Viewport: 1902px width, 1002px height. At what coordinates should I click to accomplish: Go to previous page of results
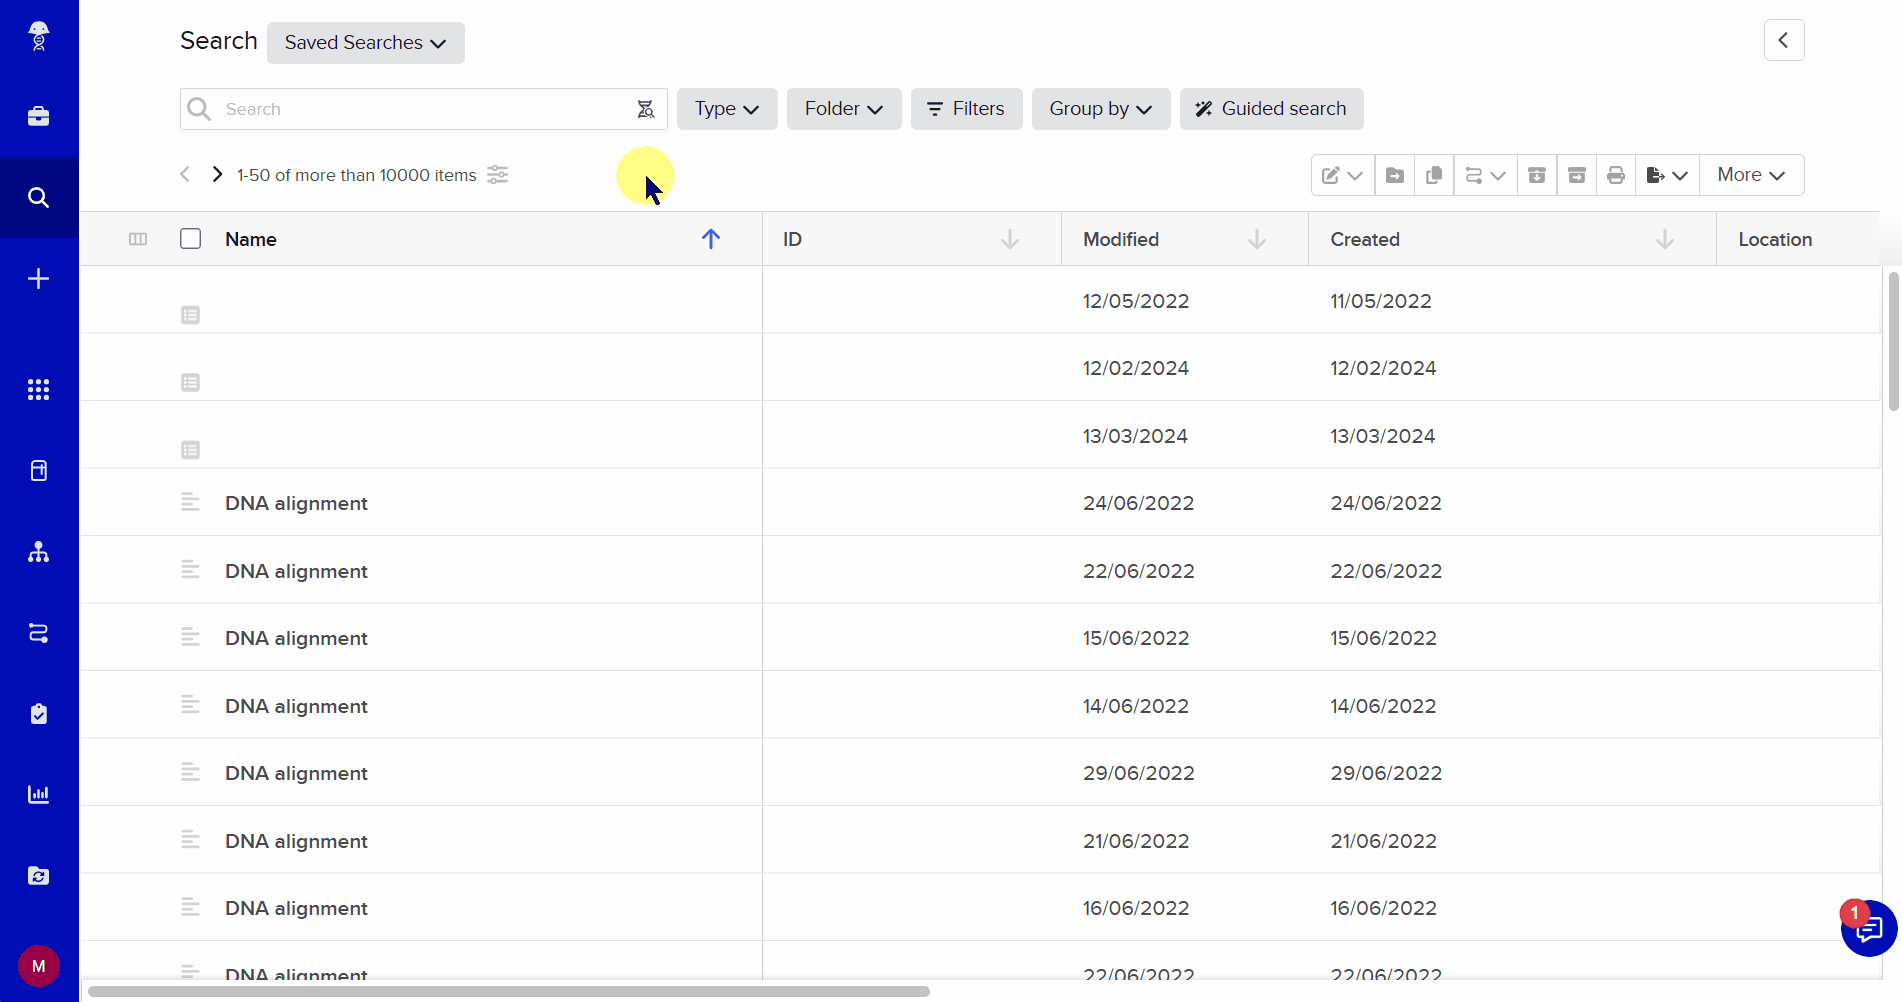tap(185, 175)
